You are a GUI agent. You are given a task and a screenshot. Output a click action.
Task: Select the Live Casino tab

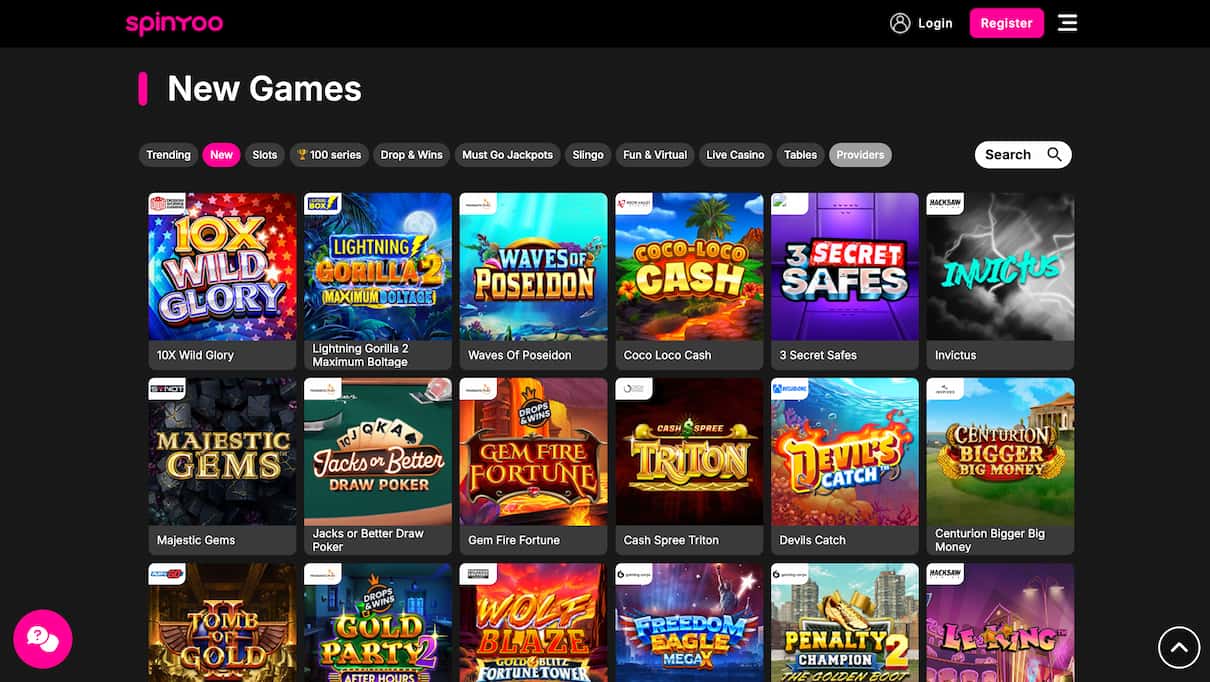point(735,155)
